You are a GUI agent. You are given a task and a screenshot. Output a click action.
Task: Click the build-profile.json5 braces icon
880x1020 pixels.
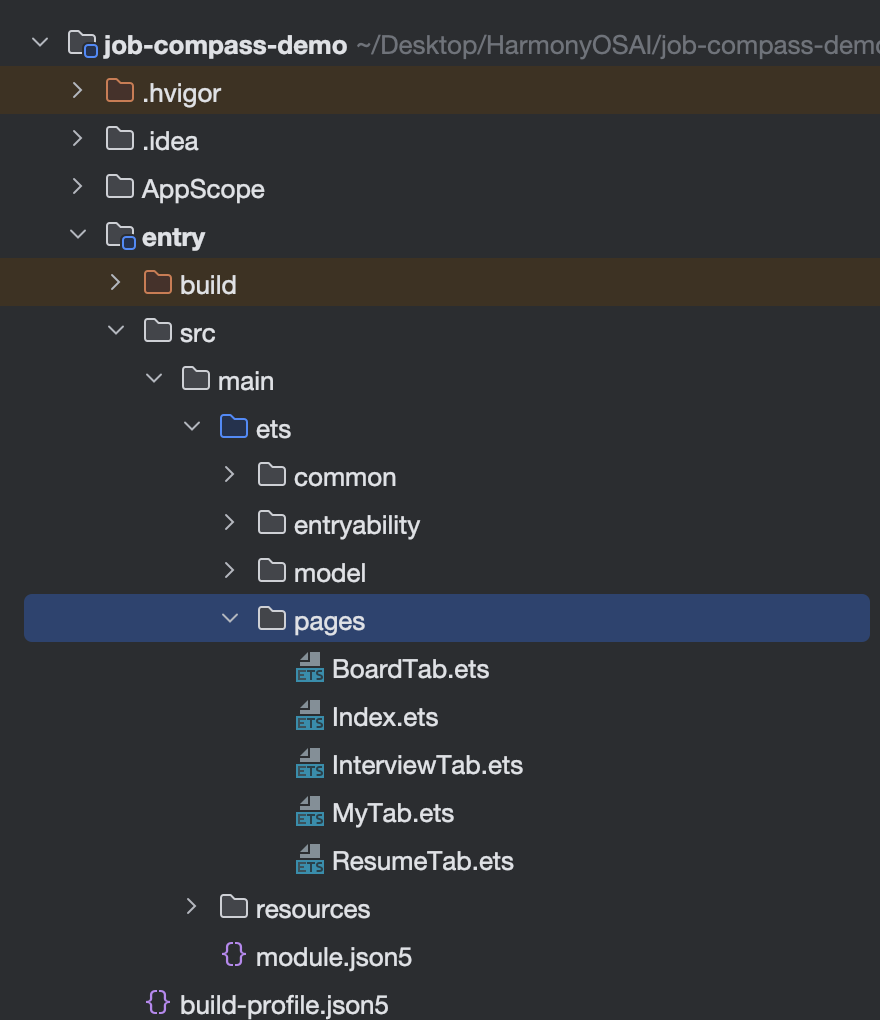tap(158, 1003)
